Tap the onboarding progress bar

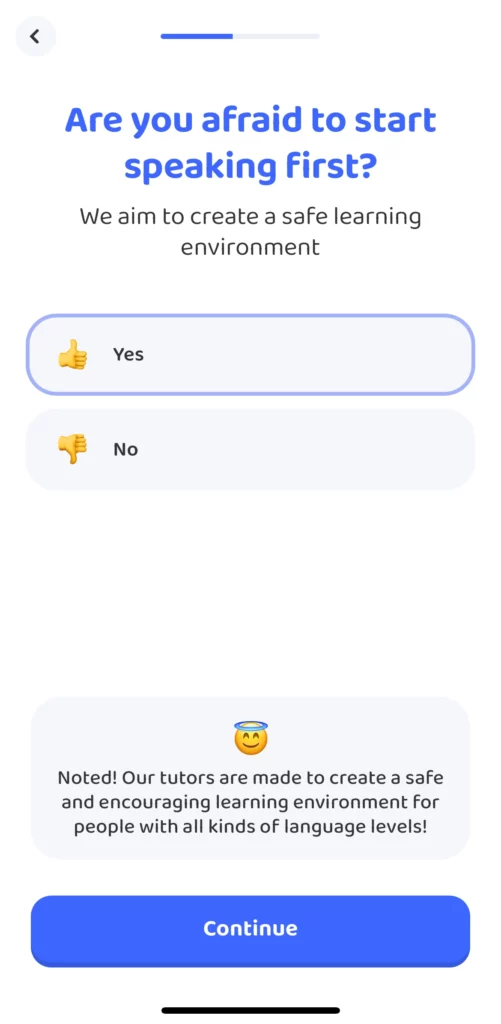coord(240,37)
